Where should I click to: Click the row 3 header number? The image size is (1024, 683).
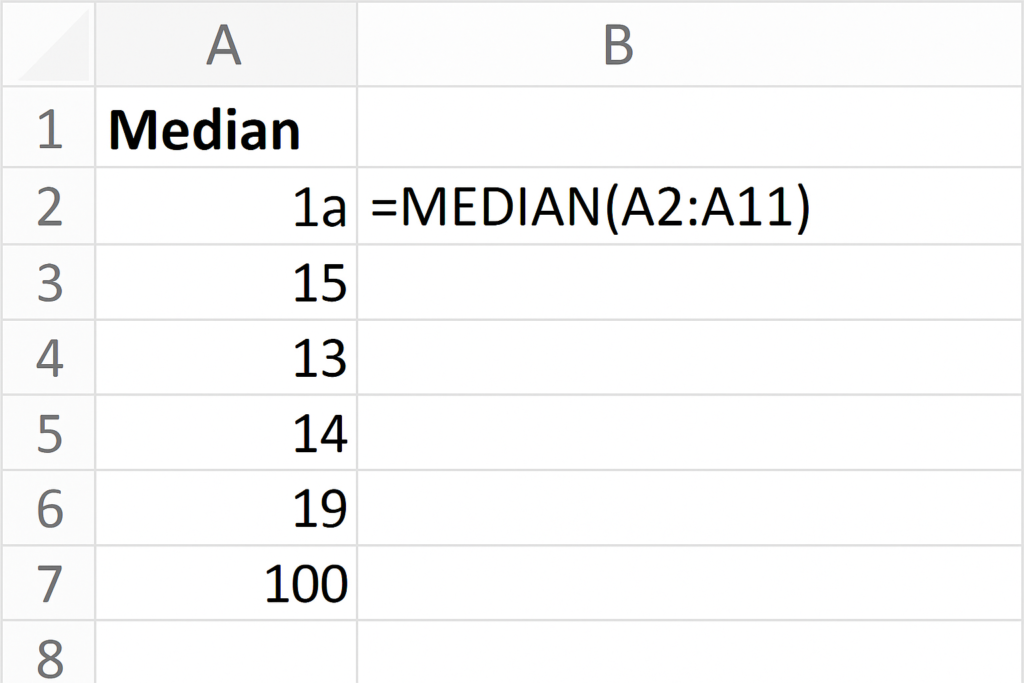pos(48,283)
